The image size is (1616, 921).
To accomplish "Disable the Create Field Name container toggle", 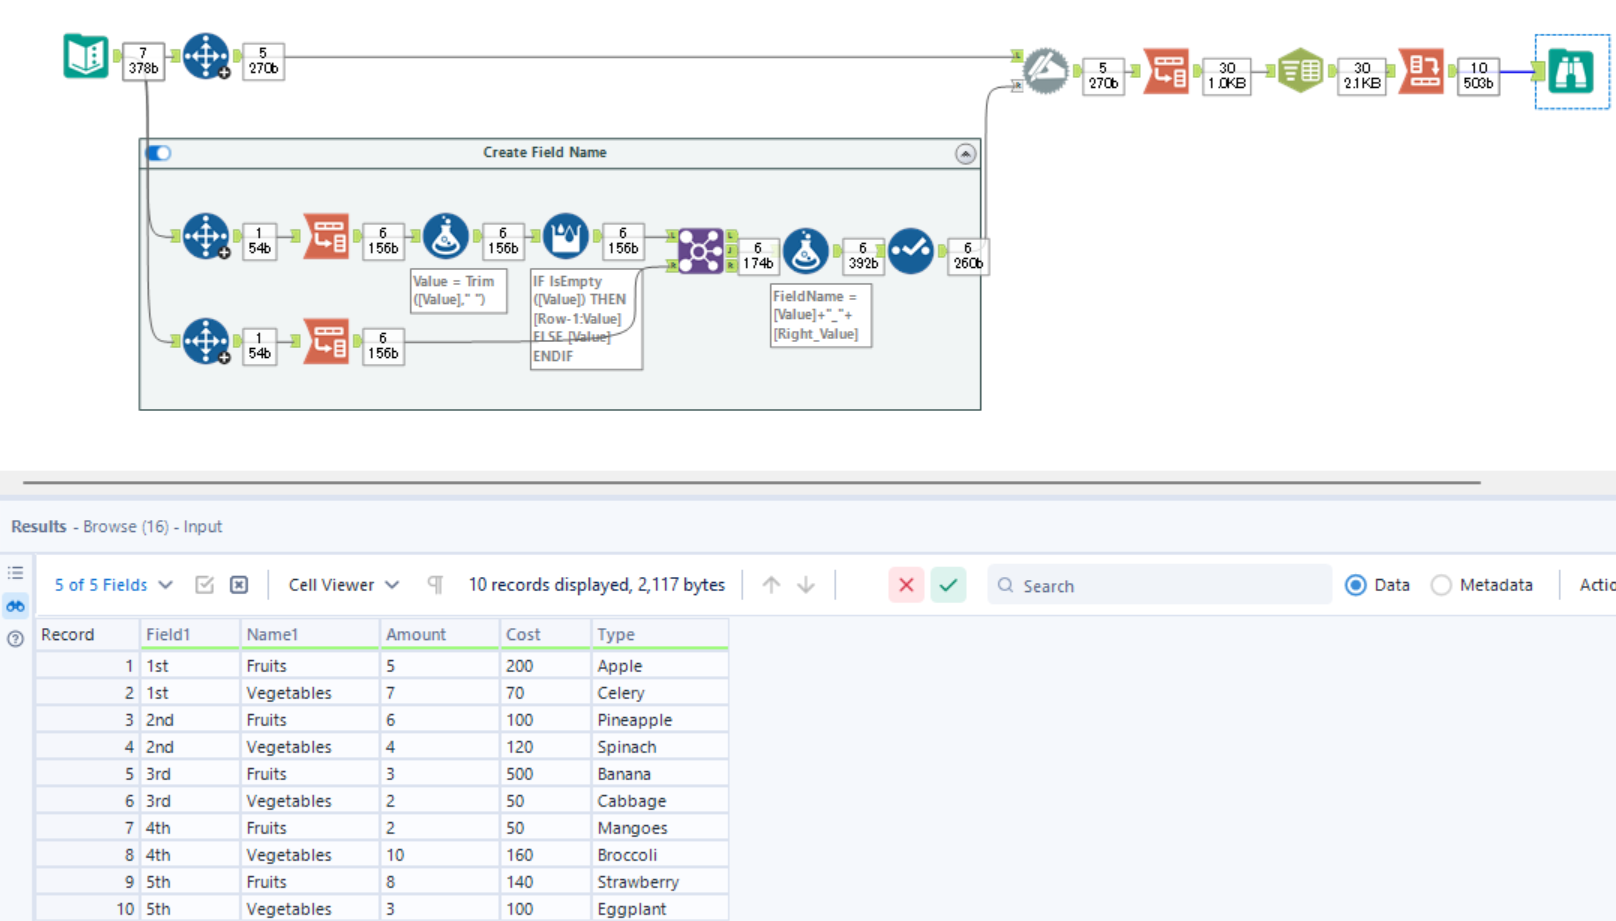I will pyautogui.click(x=158, y=152).
